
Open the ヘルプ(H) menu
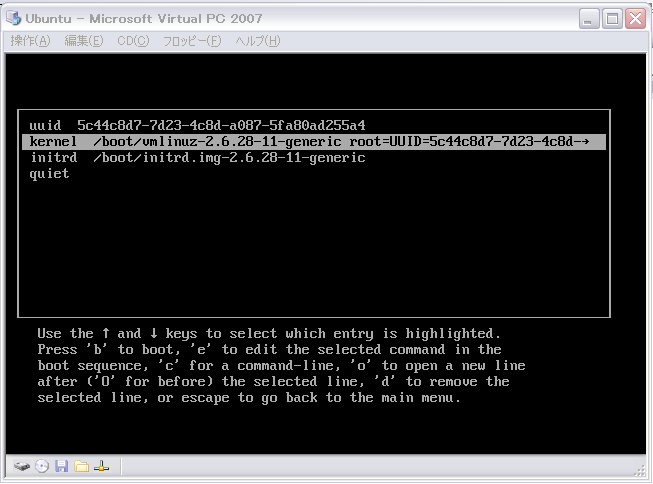point(257,41)
